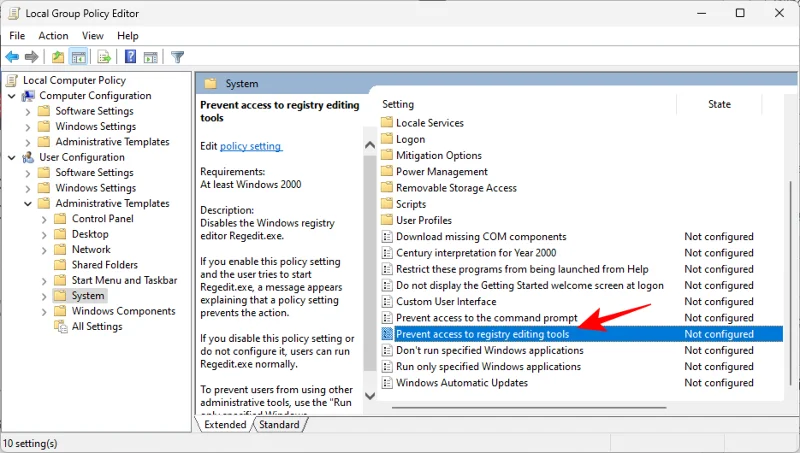Image resolution: width=800 pixels, height=453 pixels.
Task: Switch to the Standard tab
Action: point(280,425)
